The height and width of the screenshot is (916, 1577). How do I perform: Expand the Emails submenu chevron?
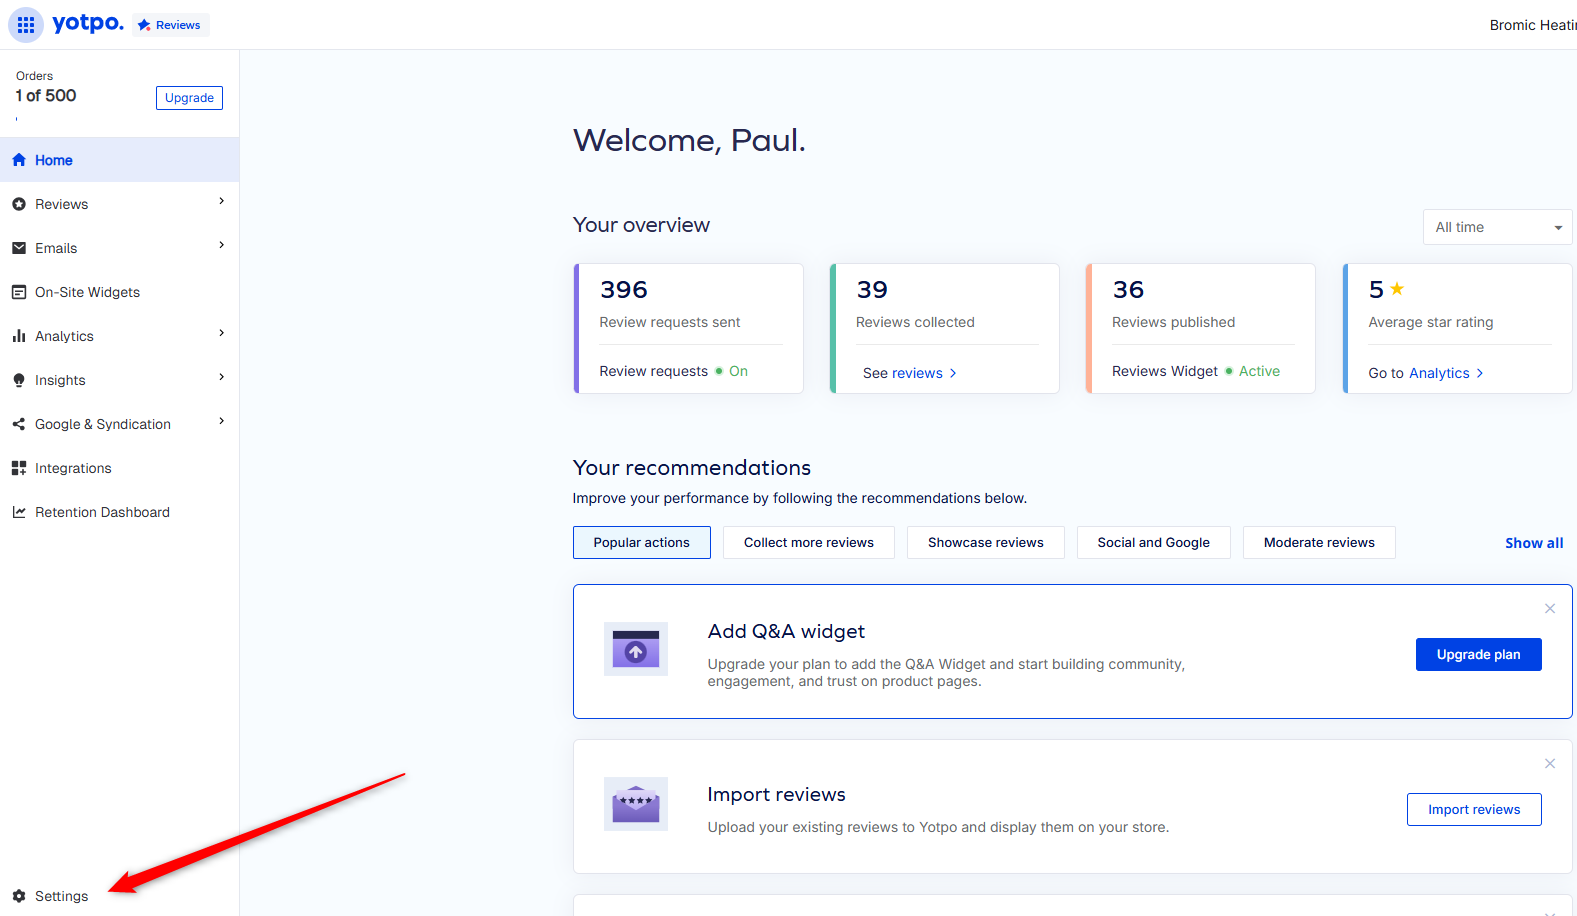[x=222, y=246]
